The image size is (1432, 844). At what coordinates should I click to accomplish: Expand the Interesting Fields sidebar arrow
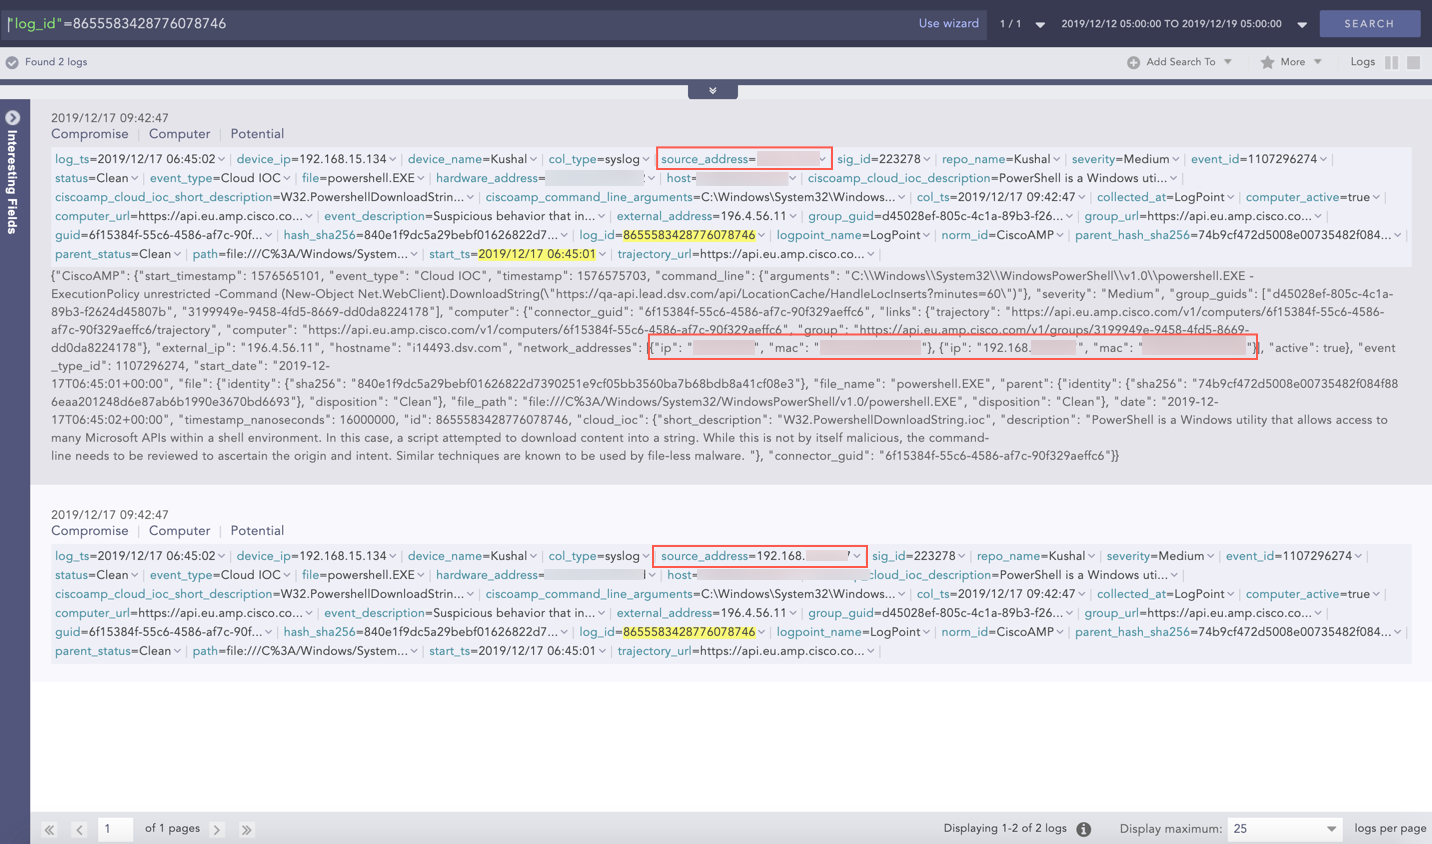pos(13,117)
